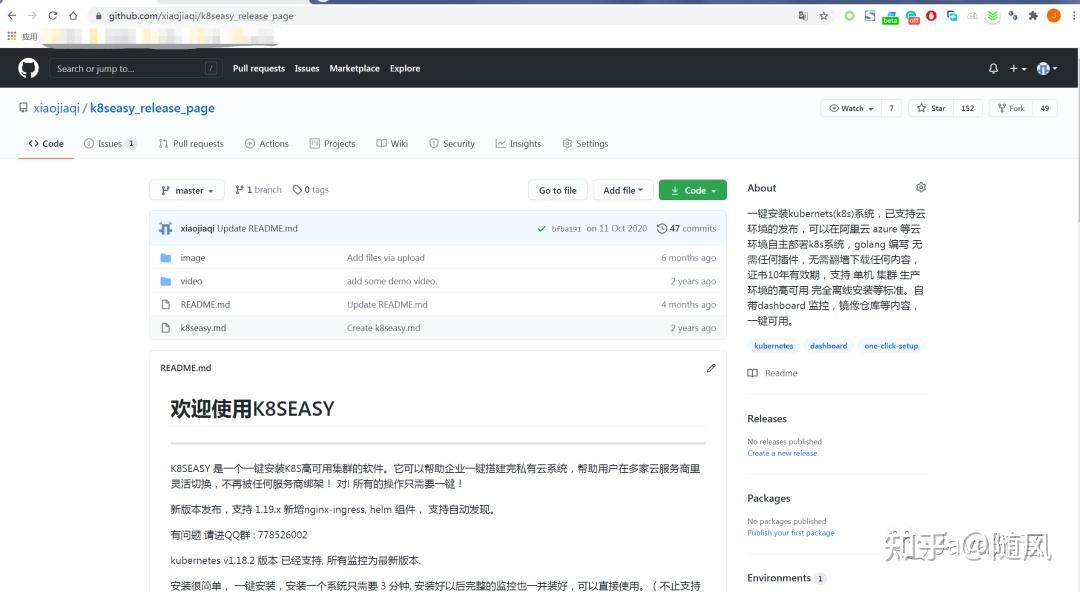This screenshot has height=592, width=1080.
Task: Open the master branch dropdown
Action: (187, 190)
